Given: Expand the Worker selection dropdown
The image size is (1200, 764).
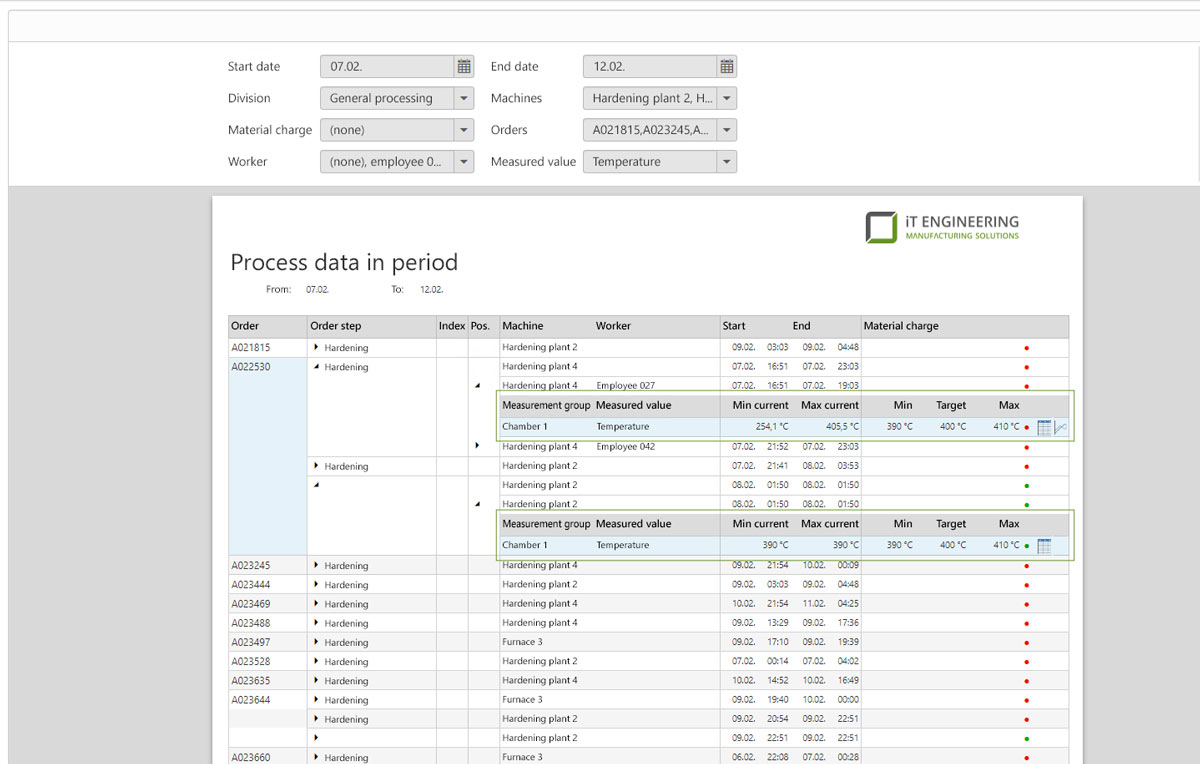Looking at the screenshot, I should pos(463,162).
